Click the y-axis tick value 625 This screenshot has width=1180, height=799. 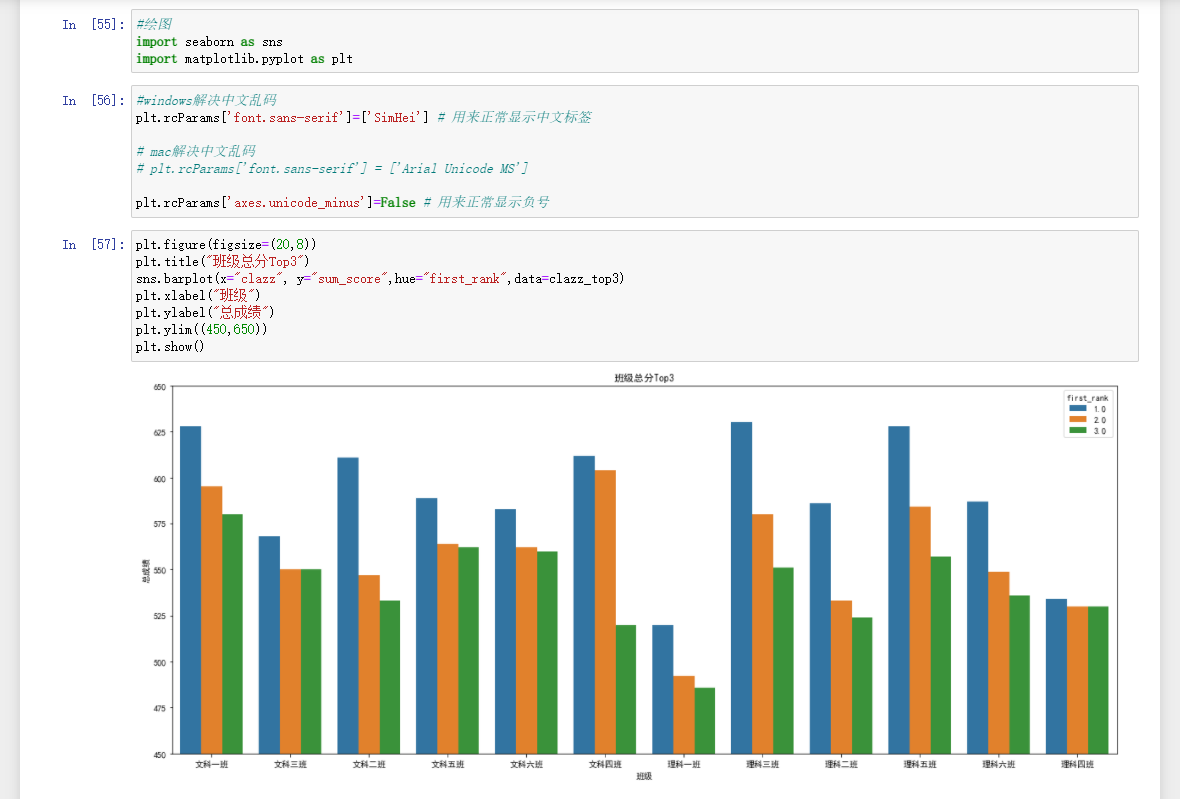point(160,433)
